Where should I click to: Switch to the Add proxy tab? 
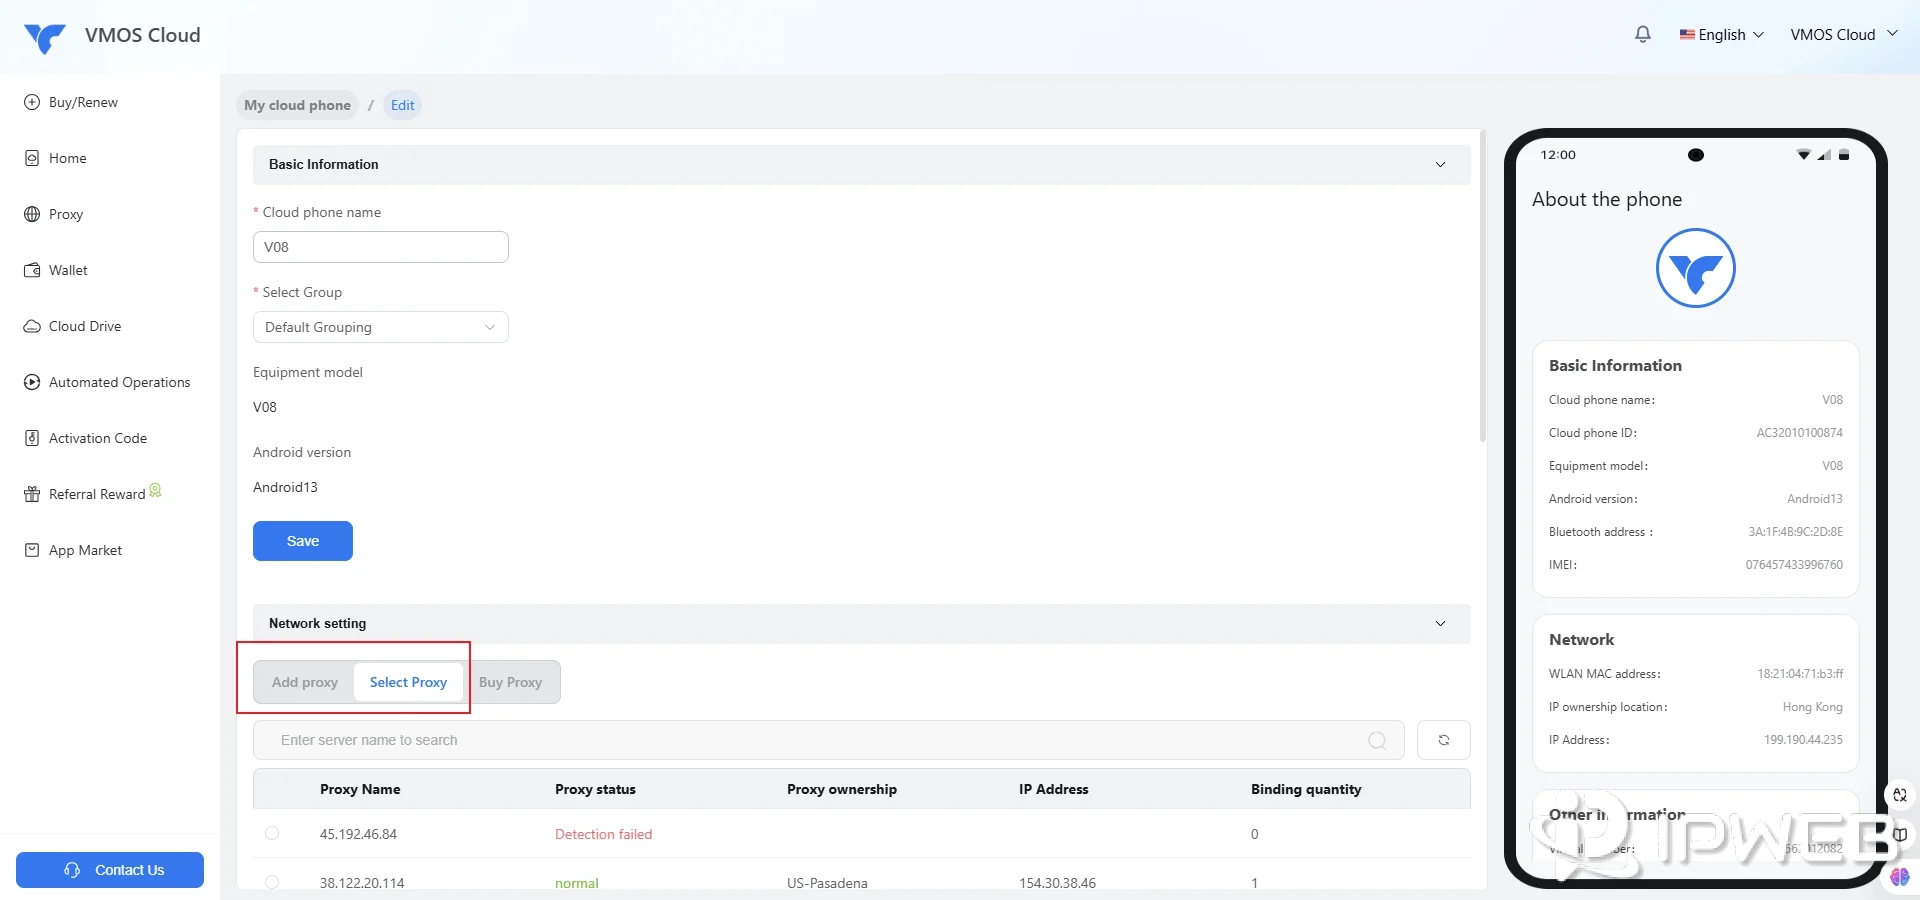pos(305,682)
